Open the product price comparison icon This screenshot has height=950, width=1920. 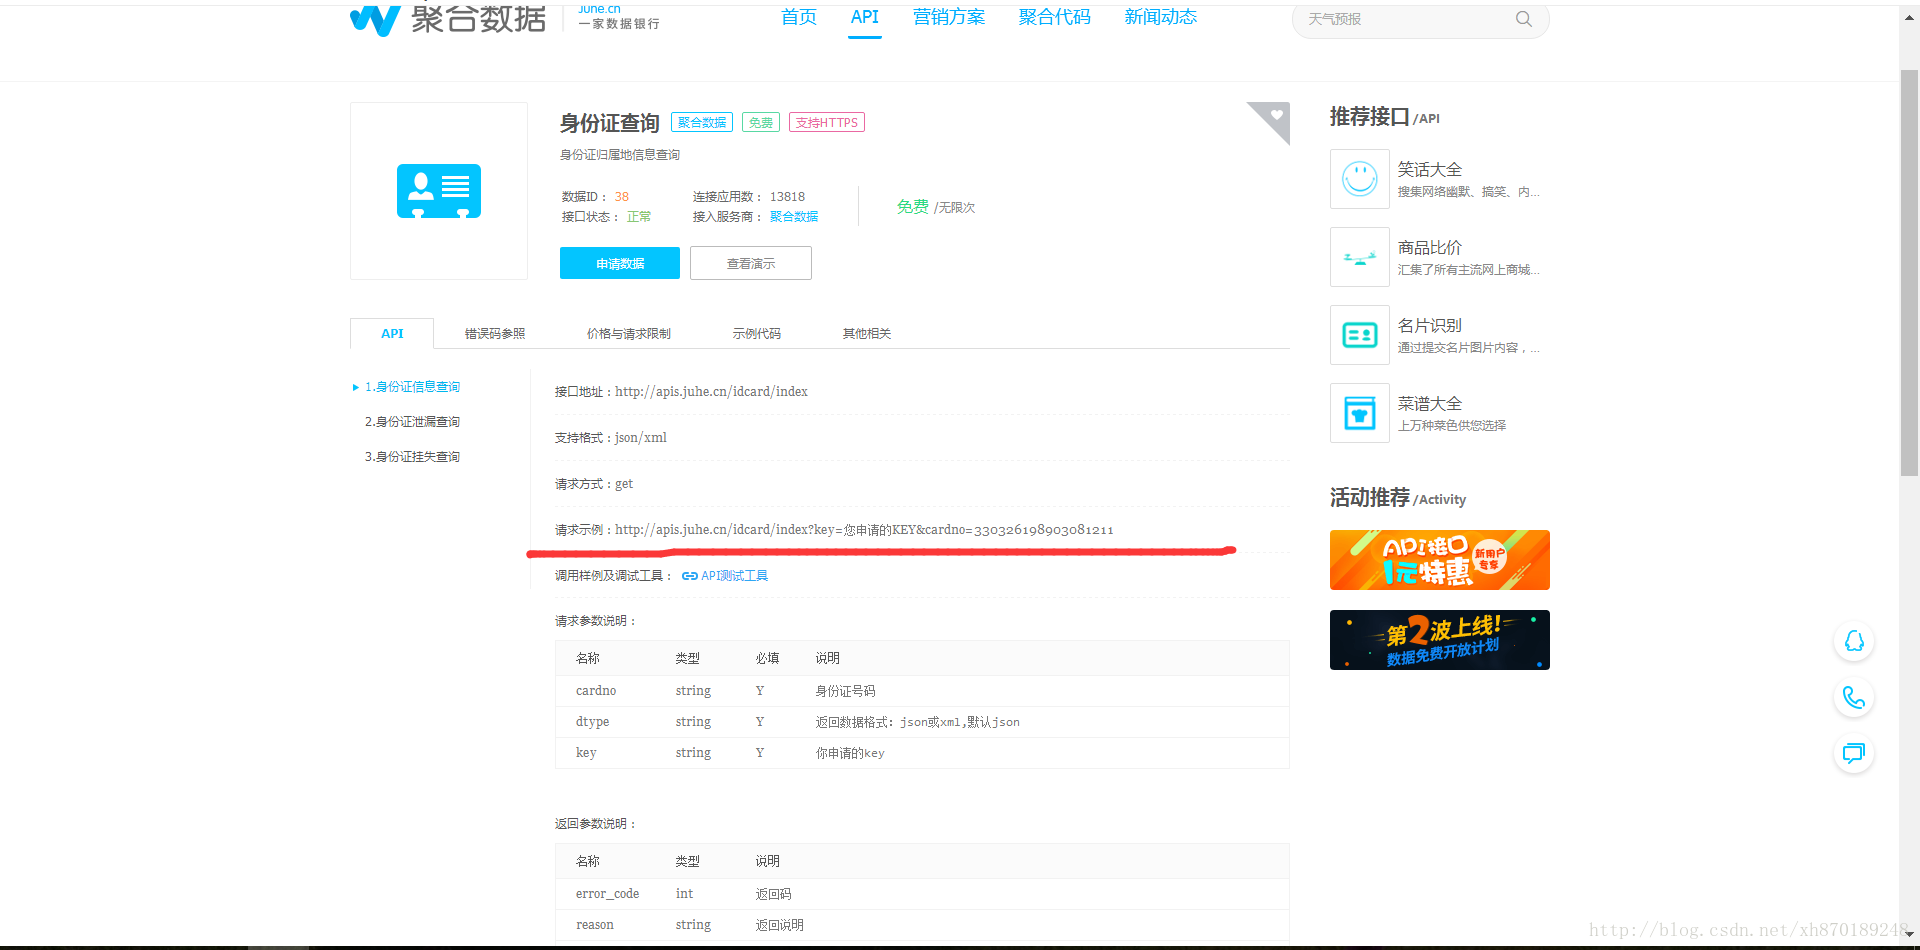pos(1360,257)
